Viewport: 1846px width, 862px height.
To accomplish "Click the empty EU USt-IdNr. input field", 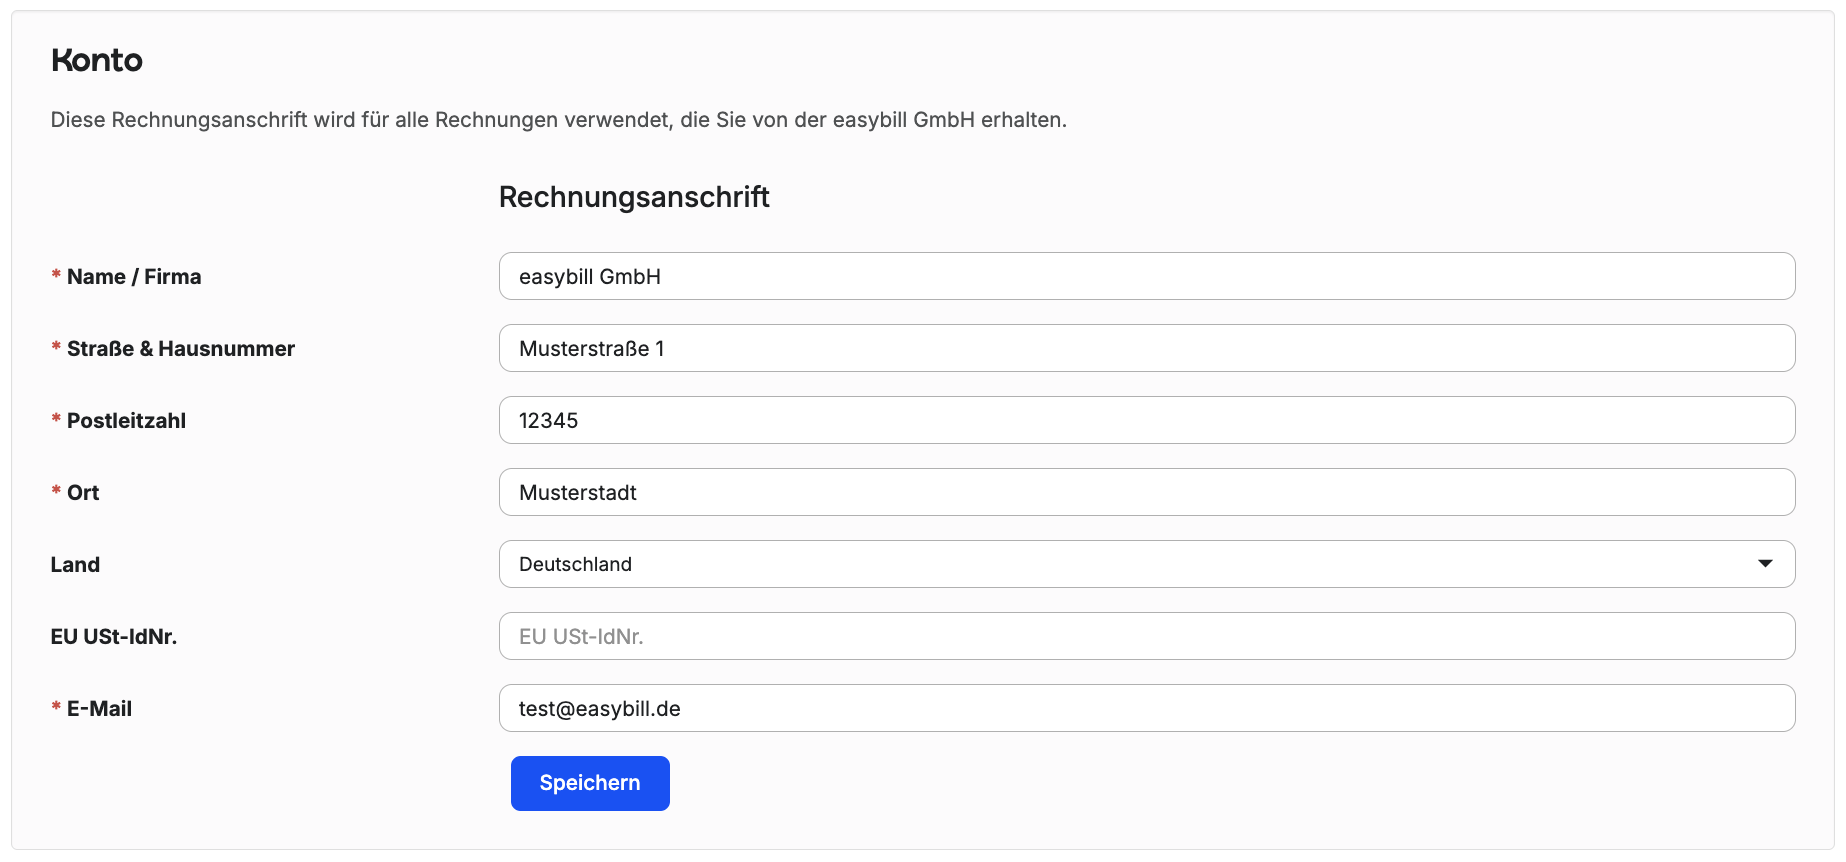I will [x=1147, y=636].
